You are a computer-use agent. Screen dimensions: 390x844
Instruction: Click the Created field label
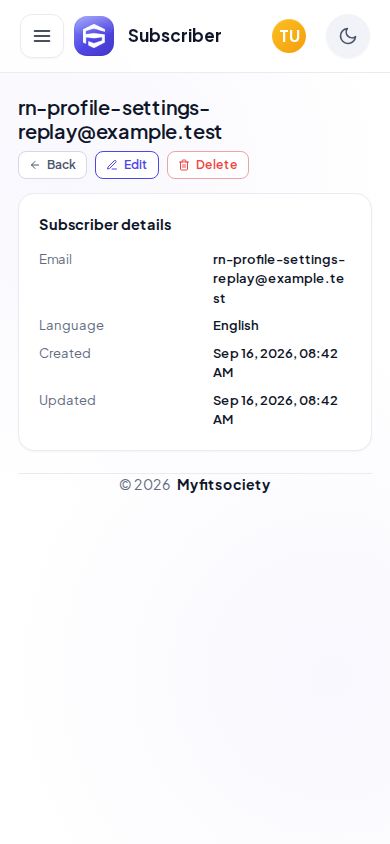65,354
